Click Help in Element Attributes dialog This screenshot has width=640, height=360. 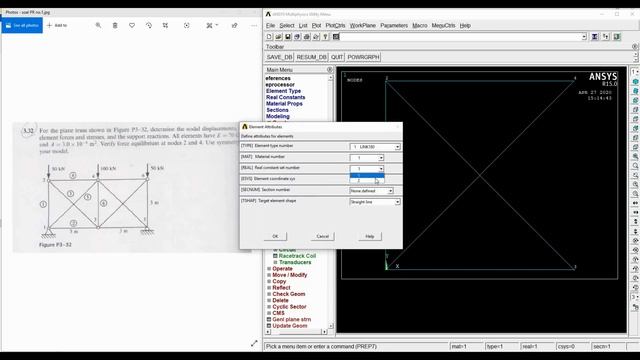click(x=370, y=236)
